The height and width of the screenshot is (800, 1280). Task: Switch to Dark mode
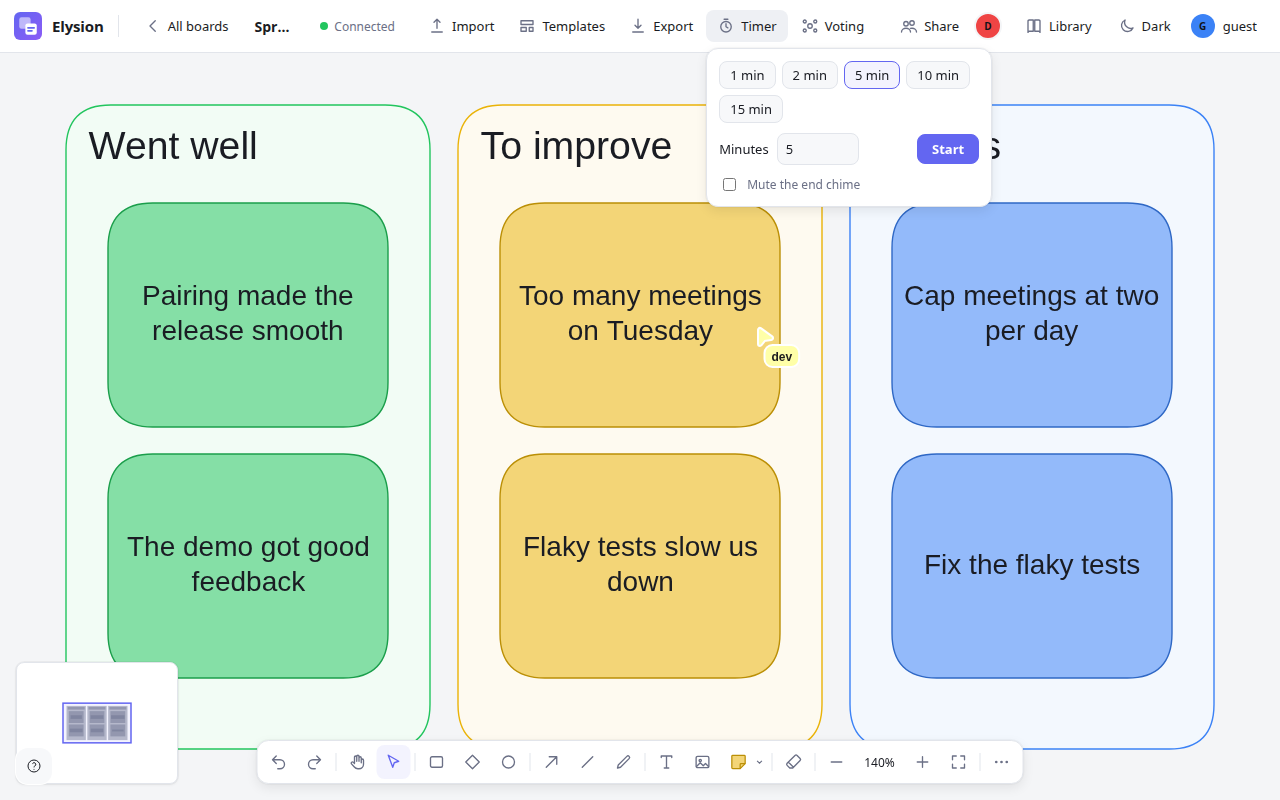[1145, 26]
